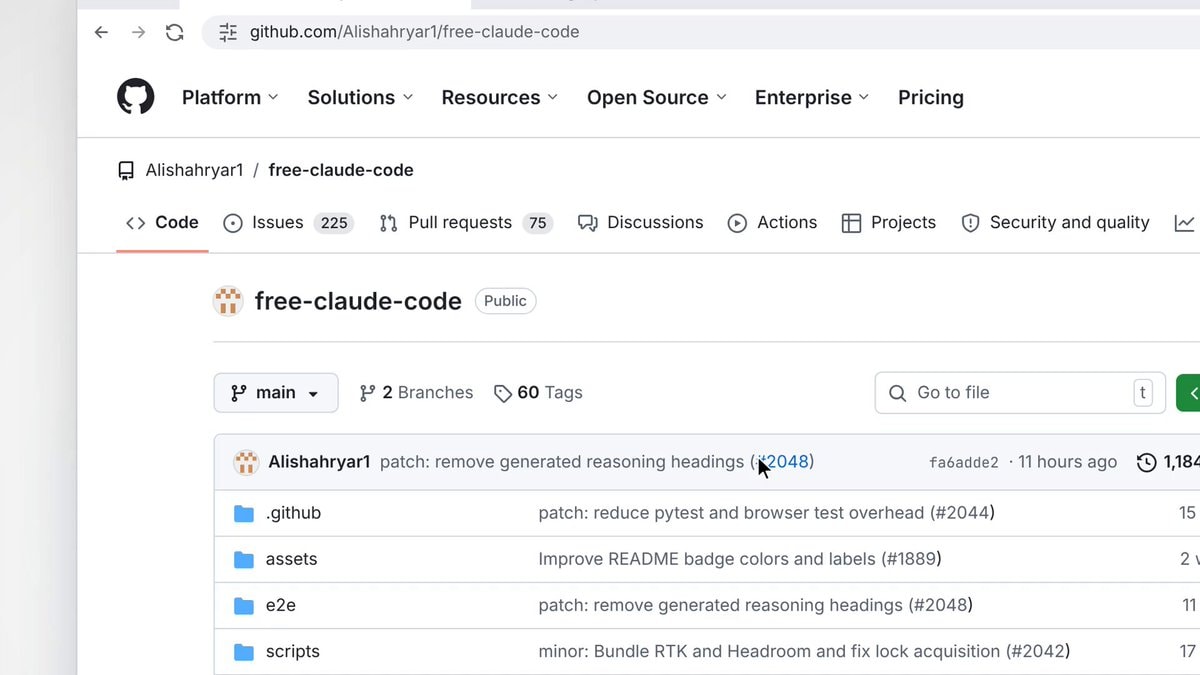Click the assets folder icon

244,559
